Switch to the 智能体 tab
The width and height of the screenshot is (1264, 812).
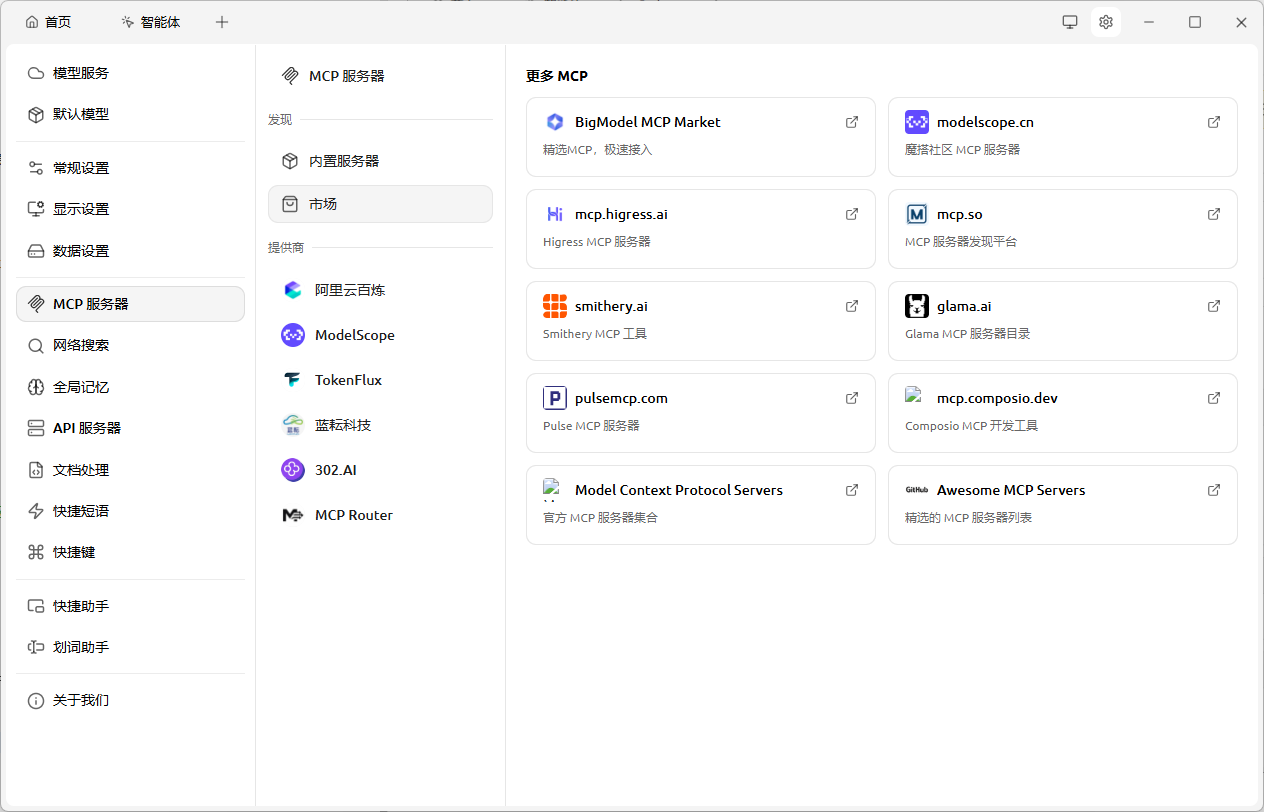[150, 22]
